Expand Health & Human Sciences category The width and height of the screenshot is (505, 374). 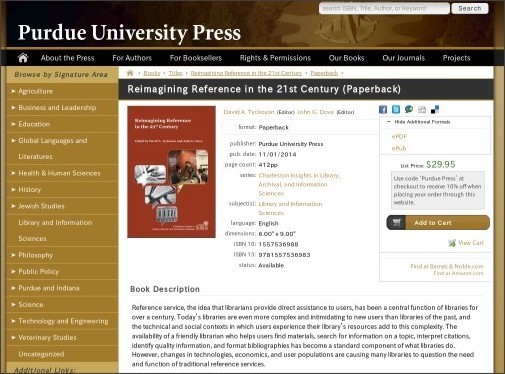[13, 173]
